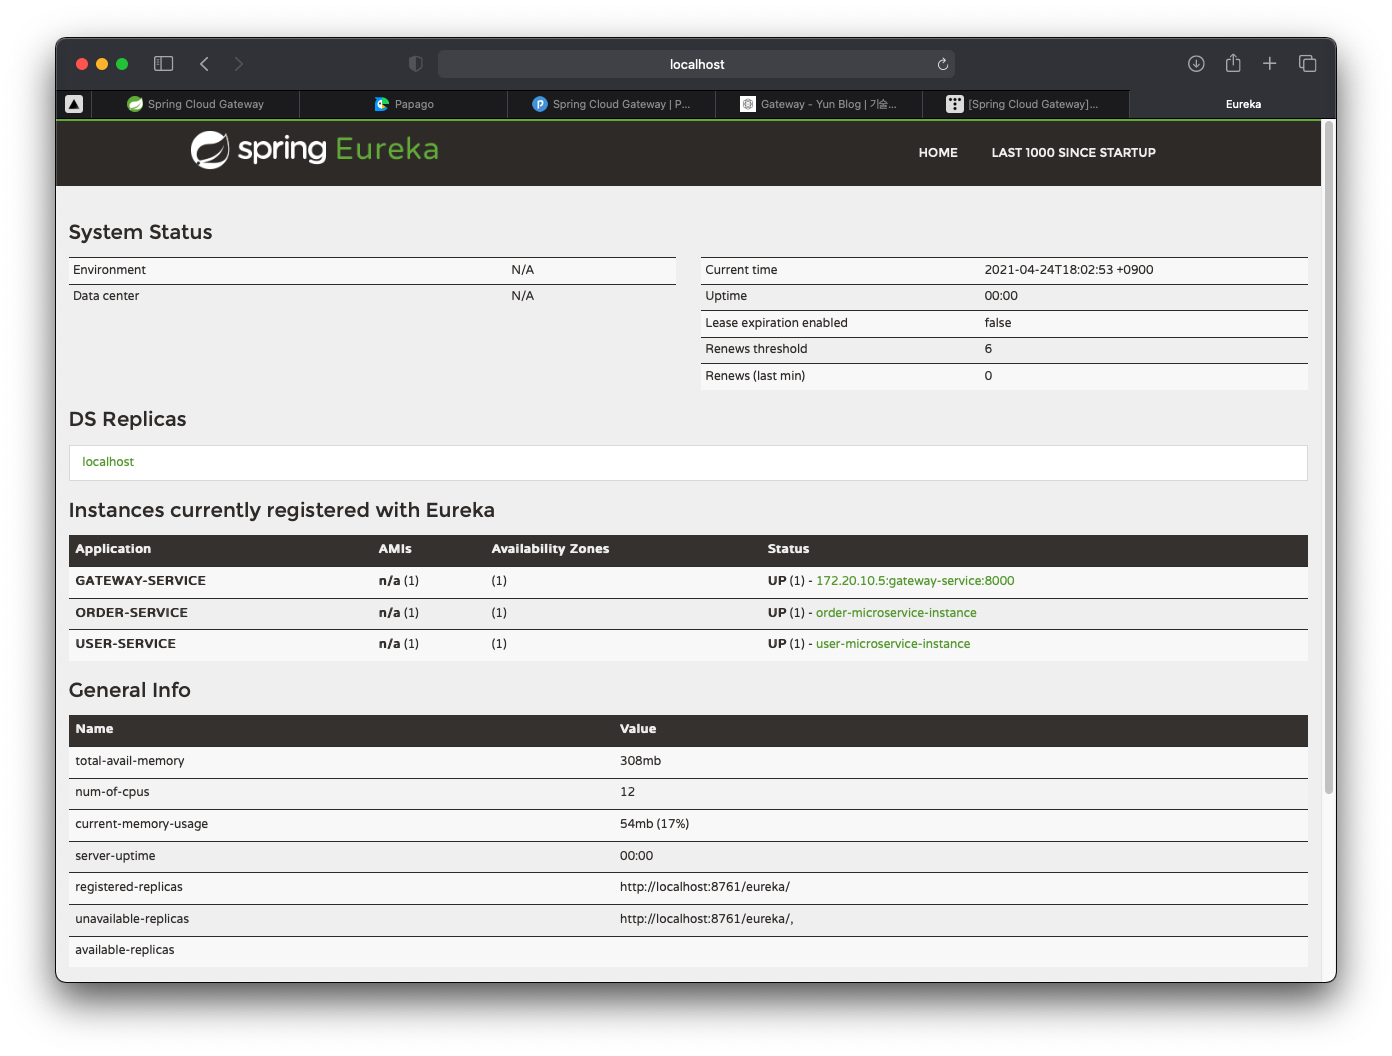Click the current-memory-usage value 54mb (17%)
The height and width of the screenshot is (1056, 1392).
click(x=654, y=824)
